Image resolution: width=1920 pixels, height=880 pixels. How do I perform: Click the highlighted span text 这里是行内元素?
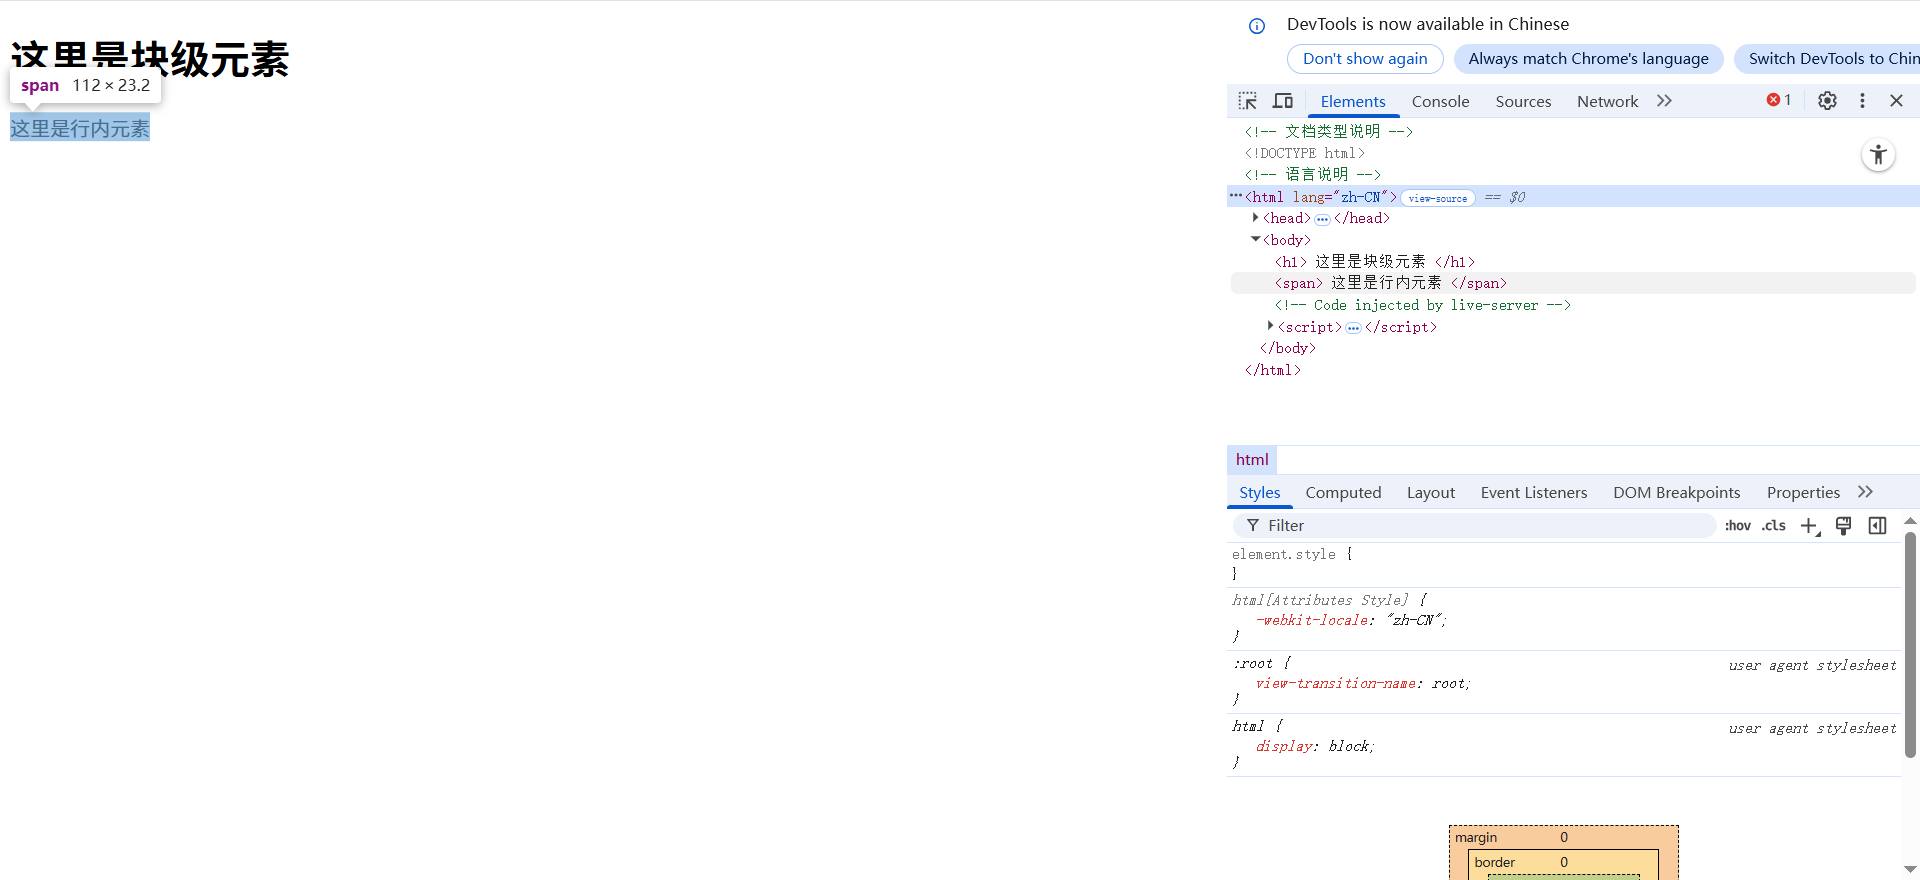80,128
